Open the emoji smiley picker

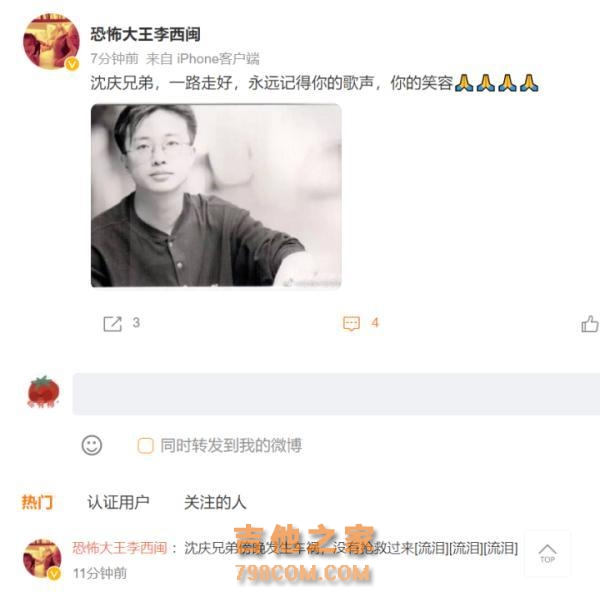click(92, 445)
